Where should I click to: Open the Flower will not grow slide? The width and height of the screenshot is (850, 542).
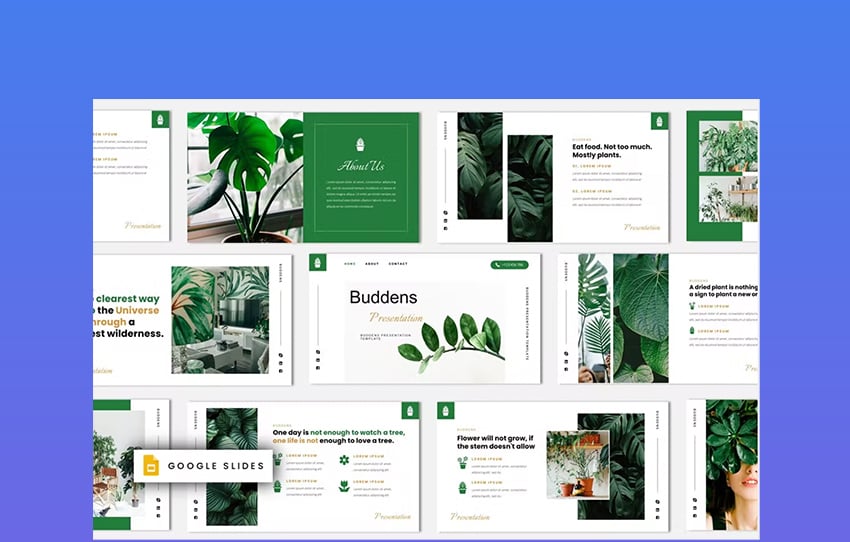pyautogui.click(x=553, y=466)
